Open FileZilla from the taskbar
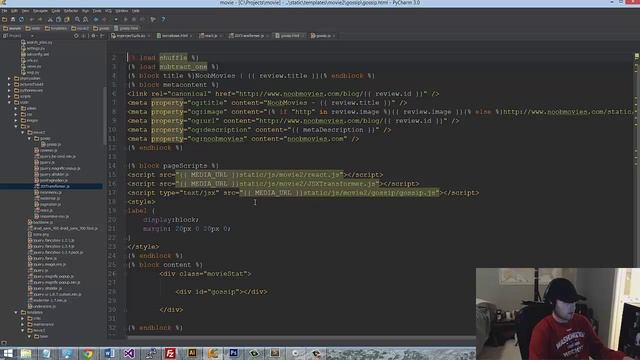This screenshot has width=640, height=360. pos(171,353)
